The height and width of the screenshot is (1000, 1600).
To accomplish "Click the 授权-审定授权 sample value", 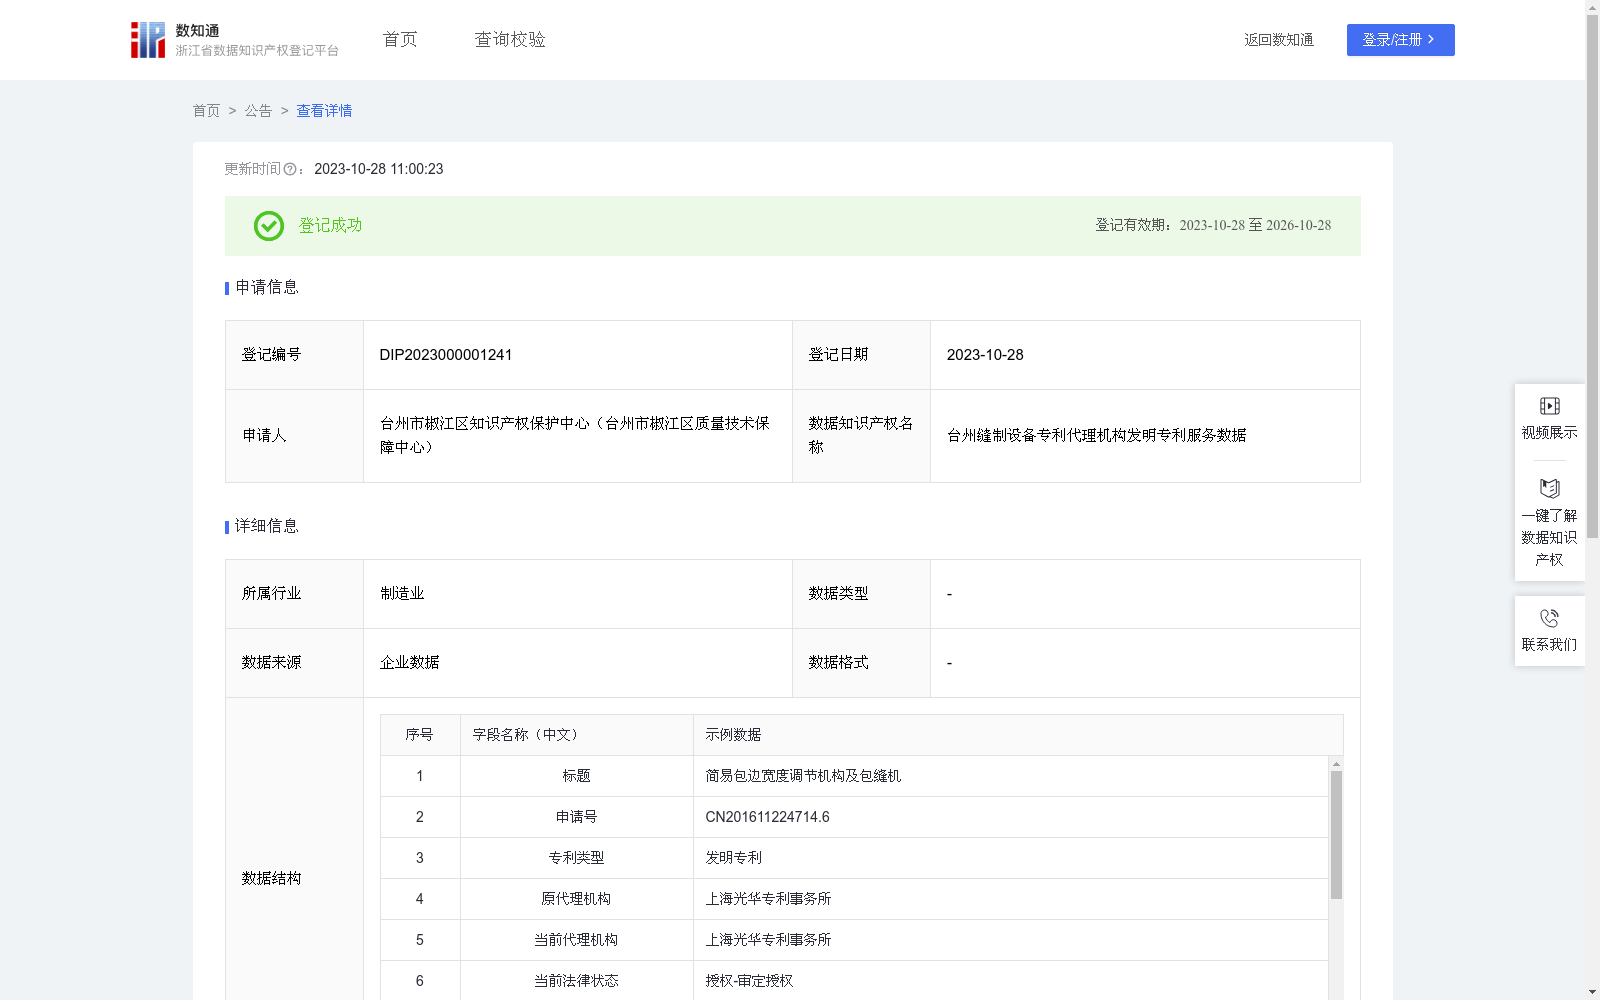I will [749, 981].
